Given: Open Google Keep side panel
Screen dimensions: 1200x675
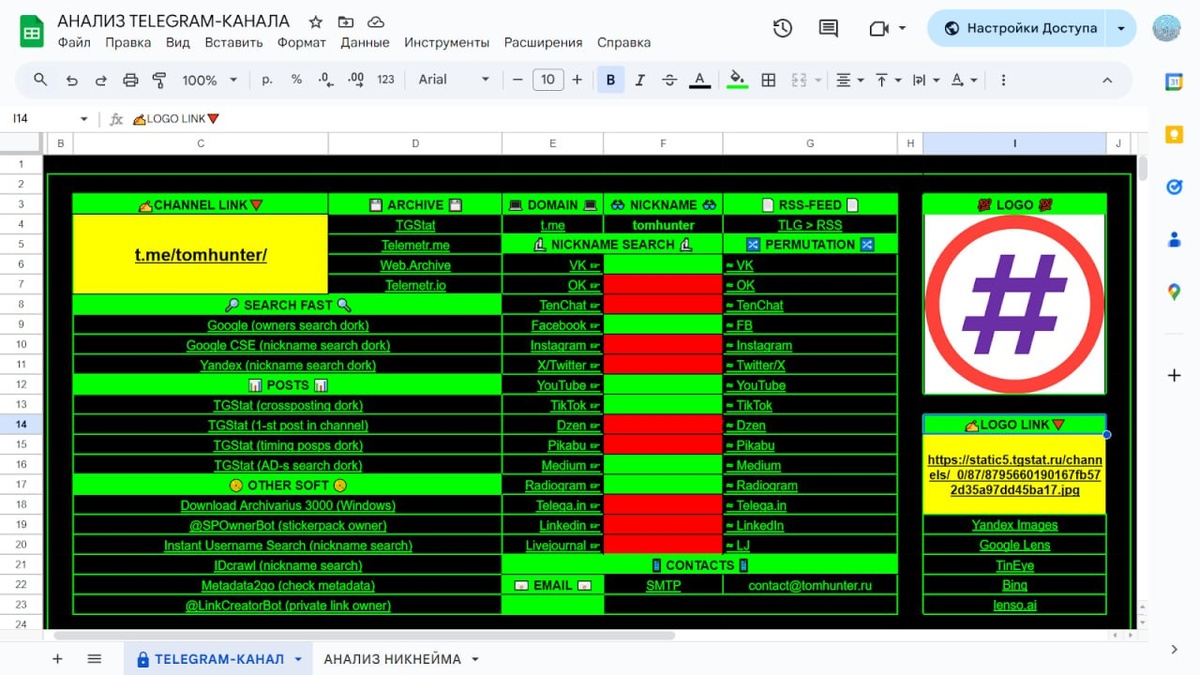Looking at the screenshot, I should pos(1174,134).
